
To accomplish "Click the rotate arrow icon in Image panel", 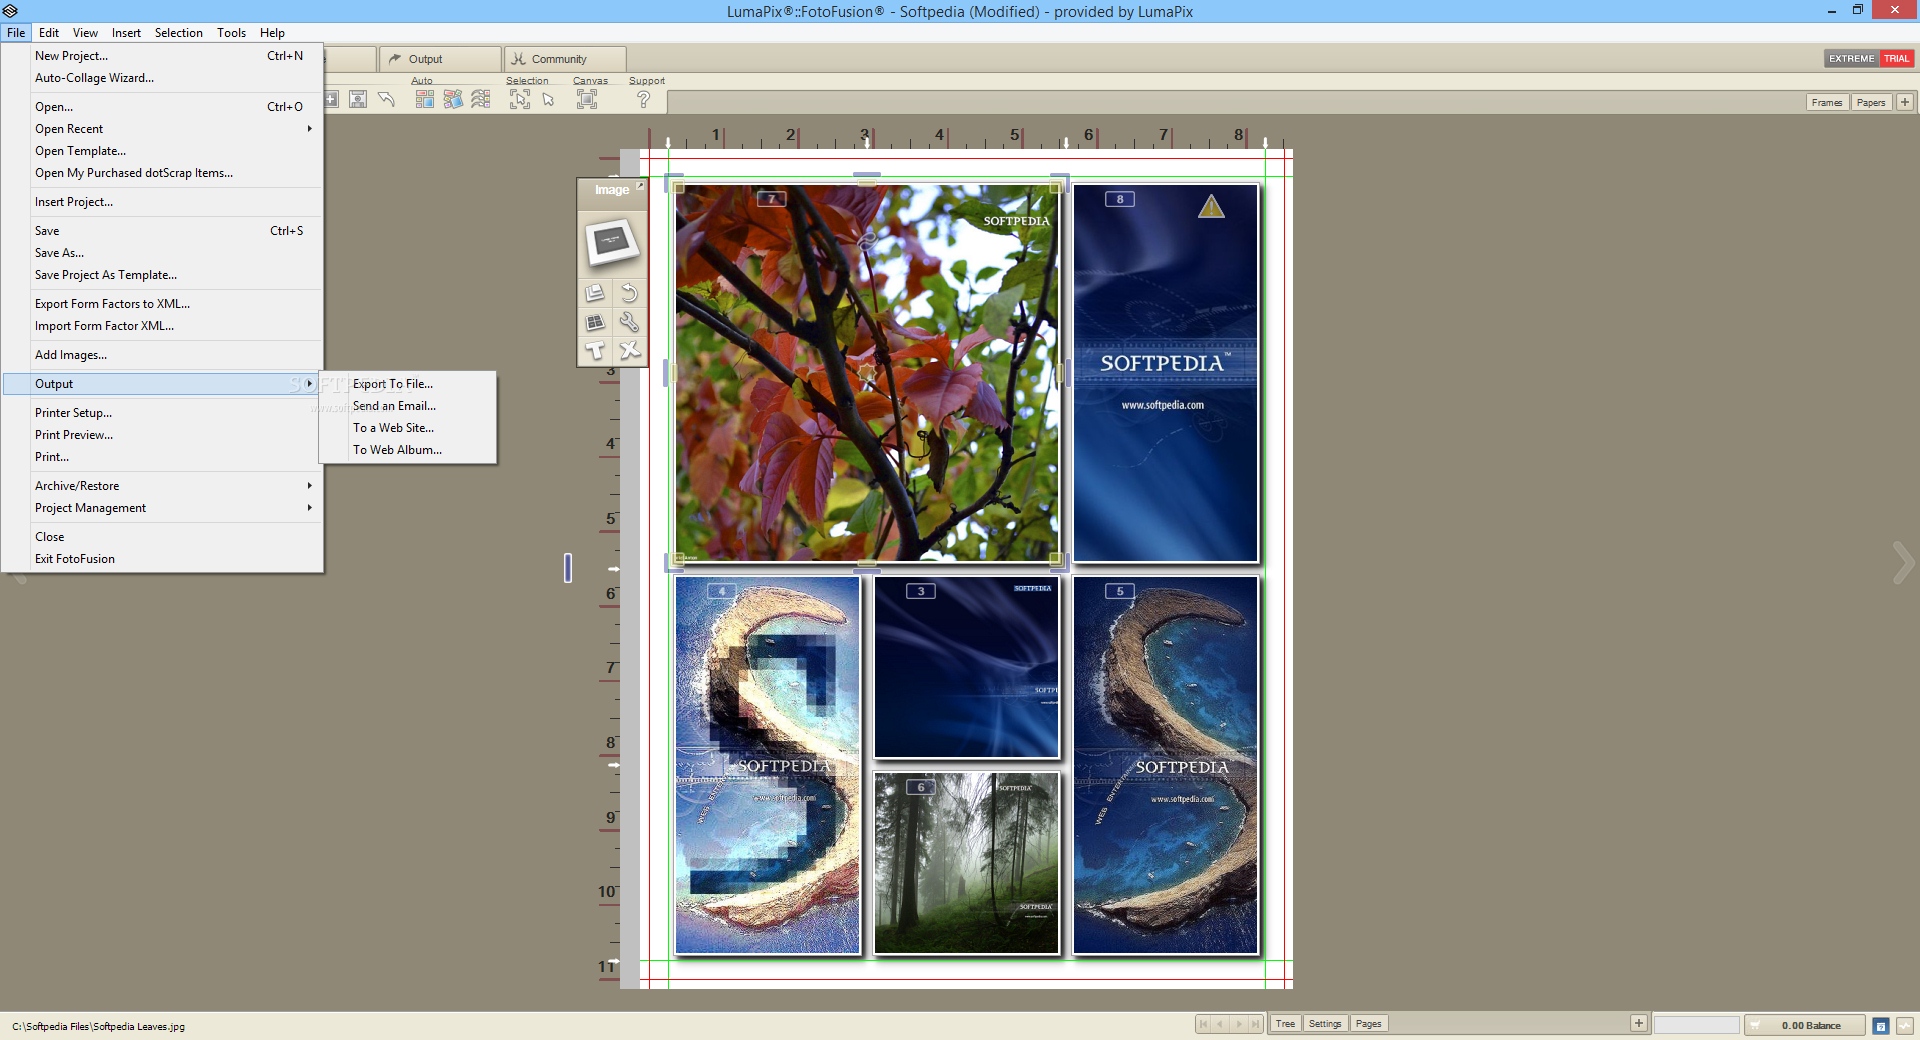I will (629, 293).
